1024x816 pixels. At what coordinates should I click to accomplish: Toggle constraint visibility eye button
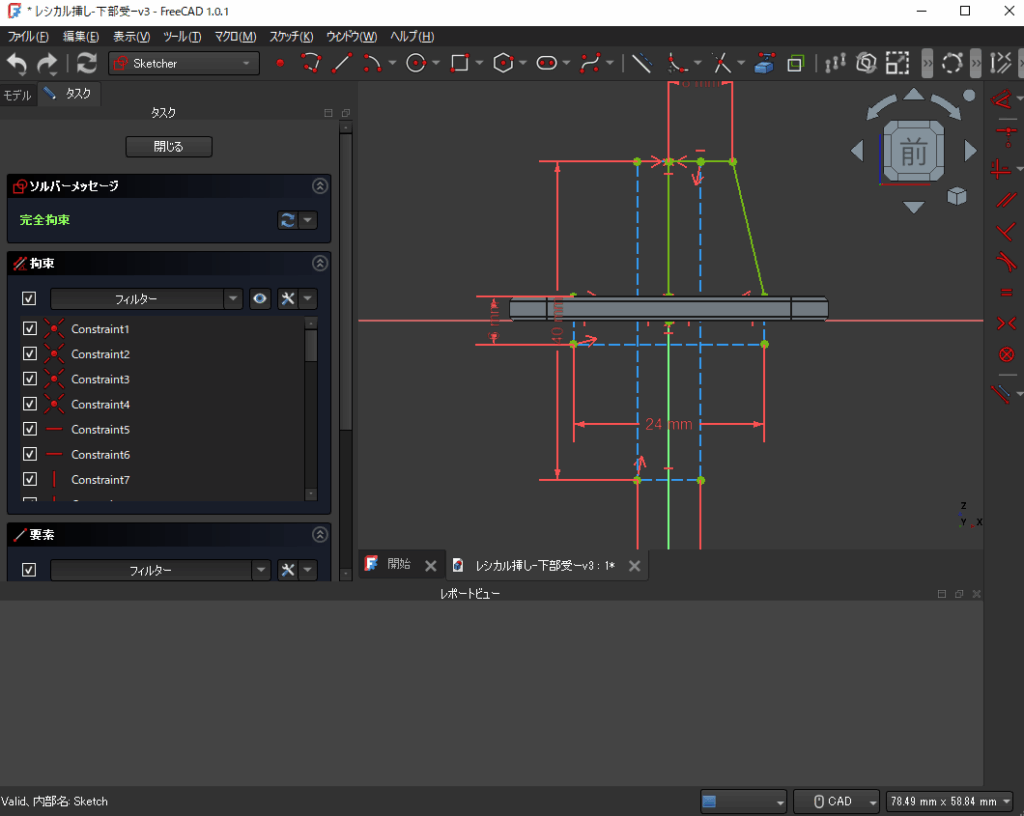(260, 298)
